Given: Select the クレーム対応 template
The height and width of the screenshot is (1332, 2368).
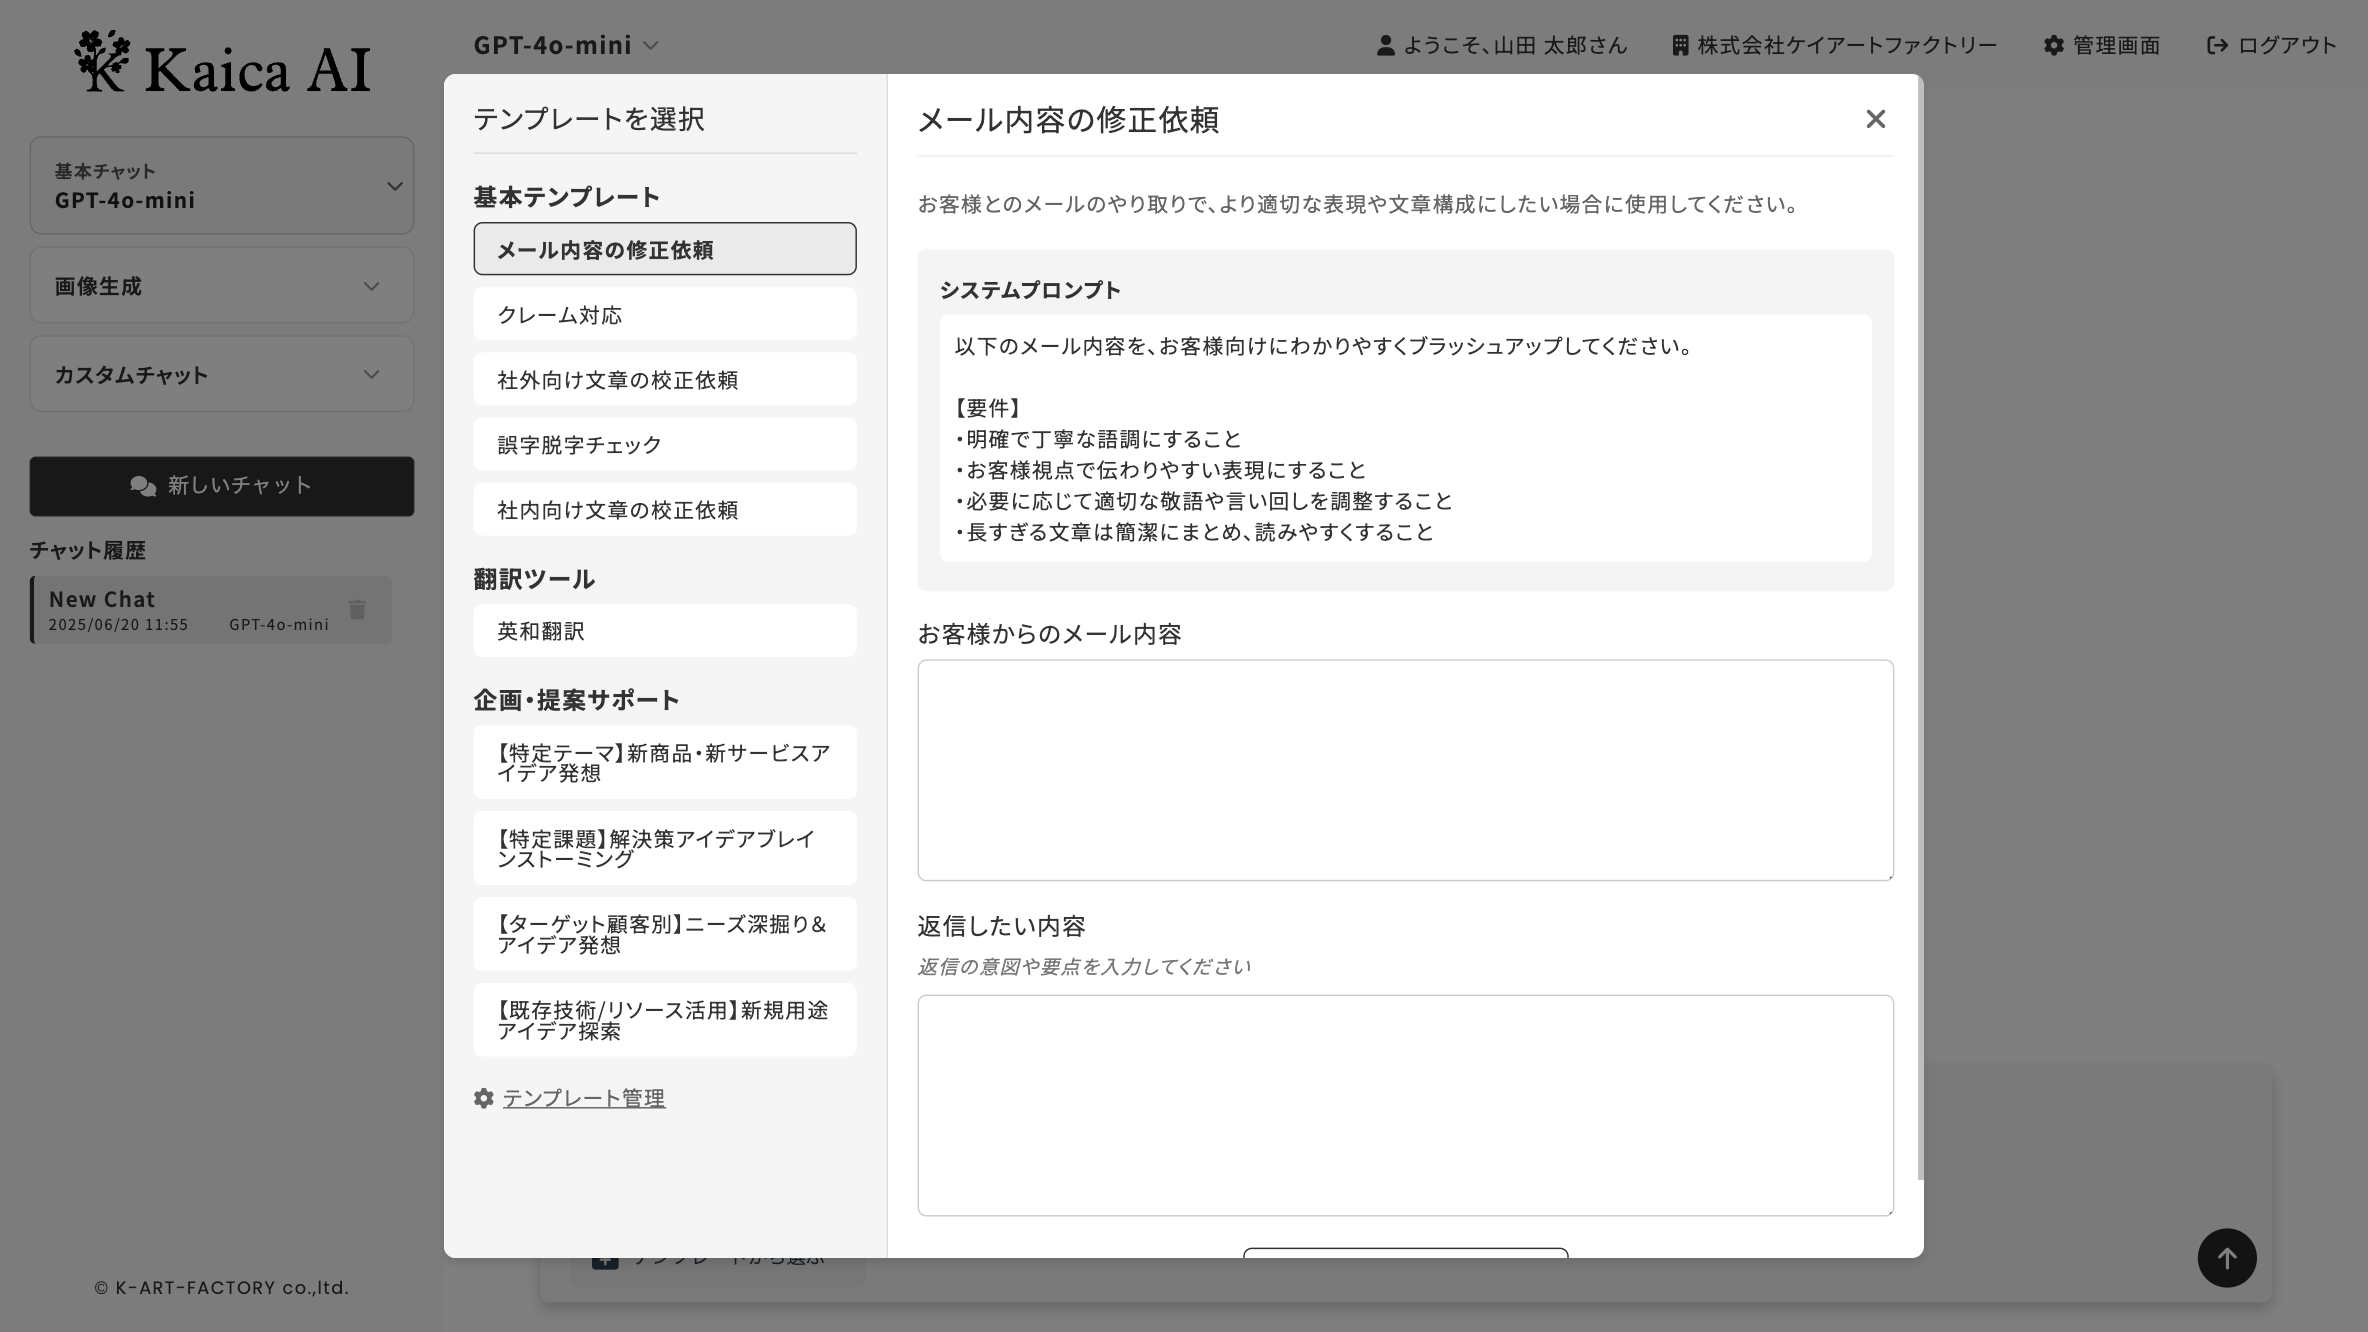Looking at the screenshot, I should (664, 314).
